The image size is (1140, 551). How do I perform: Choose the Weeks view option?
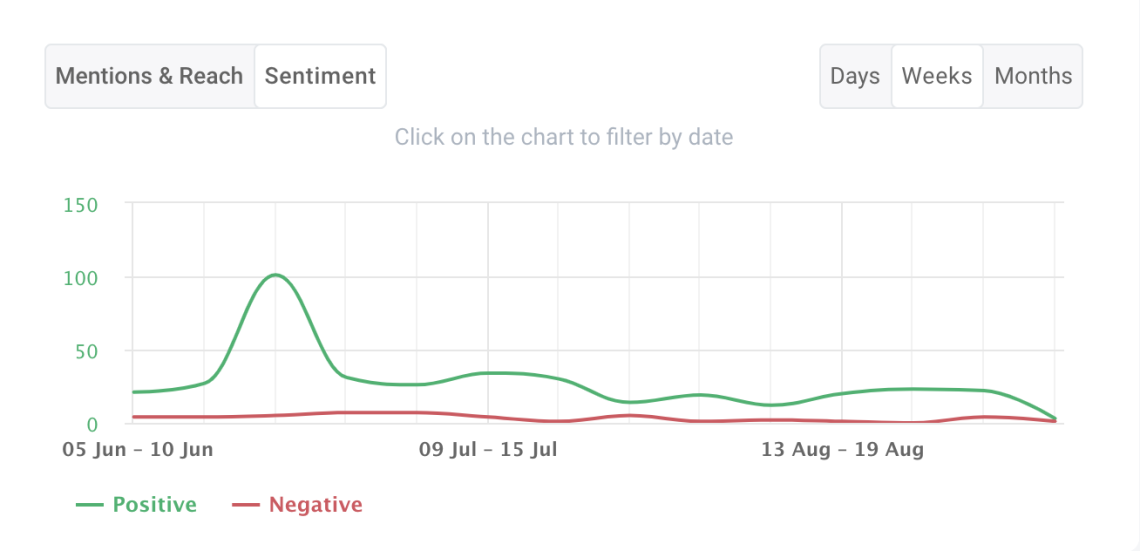coord(937,76)
